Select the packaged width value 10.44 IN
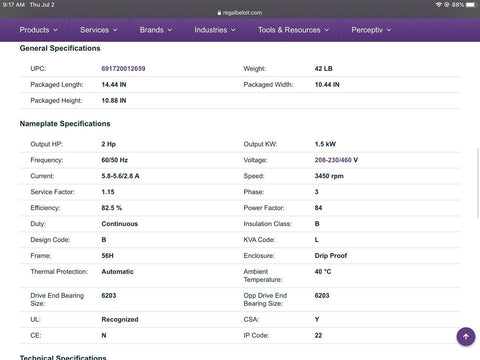The width and height of the screenshot is (480, 360). click(327, 85)
